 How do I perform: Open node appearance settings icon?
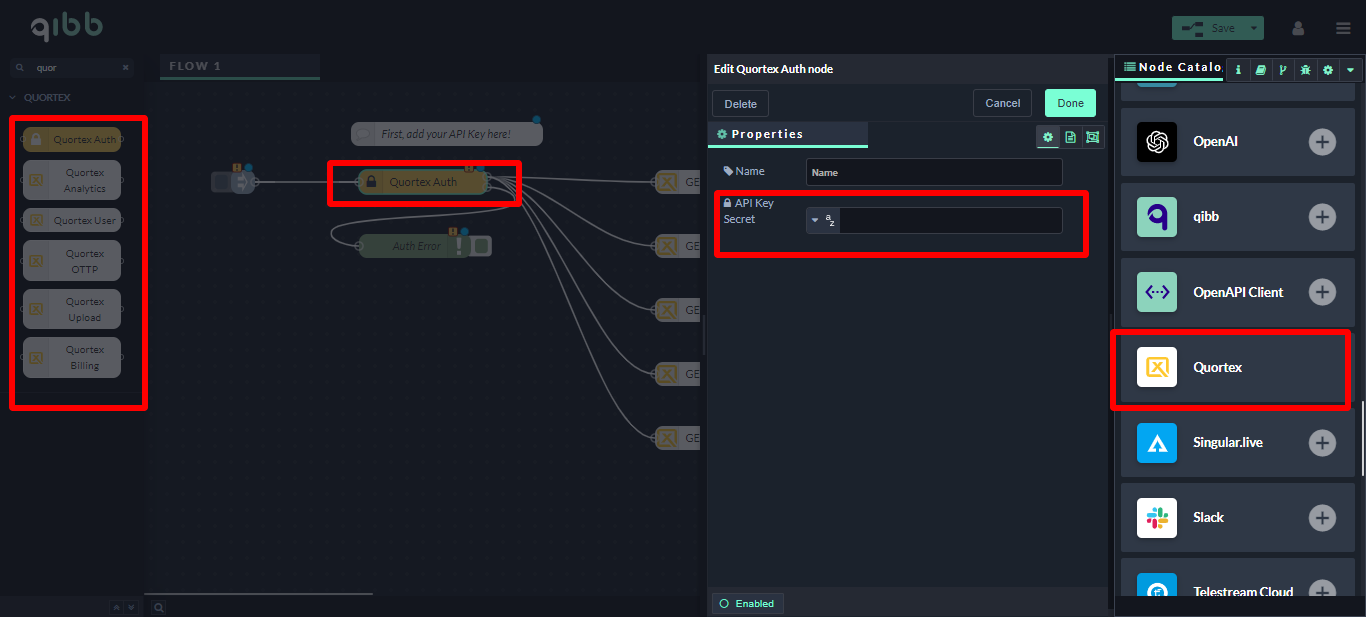1092,137
